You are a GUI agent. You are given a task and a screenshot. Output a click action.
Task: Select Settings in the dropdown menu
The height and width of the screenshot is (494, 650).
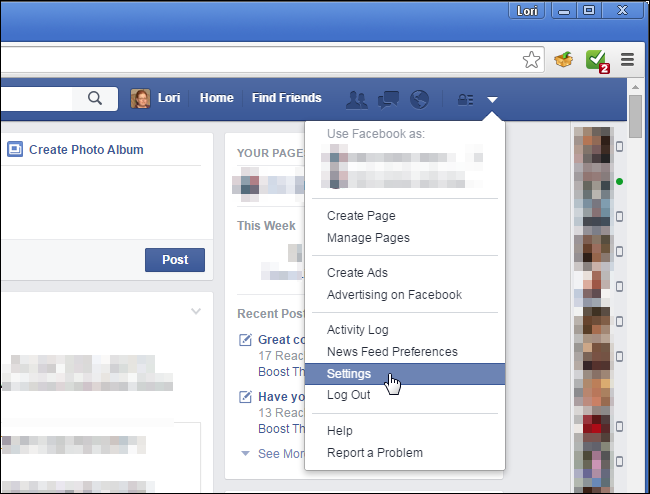405,374
